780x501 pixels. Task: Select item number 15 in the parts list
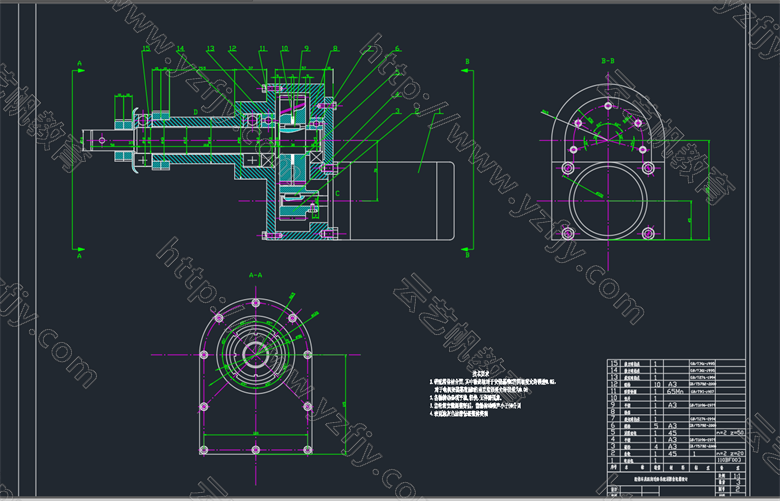(x=614, y=364)
